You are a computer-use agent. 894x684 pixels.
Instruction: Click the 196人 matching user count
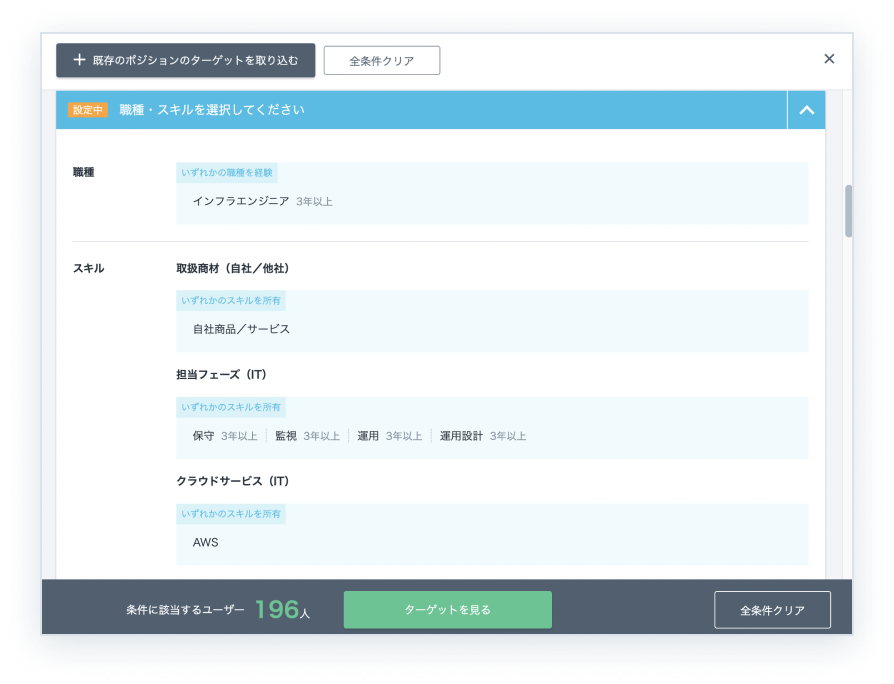[281, 610]
